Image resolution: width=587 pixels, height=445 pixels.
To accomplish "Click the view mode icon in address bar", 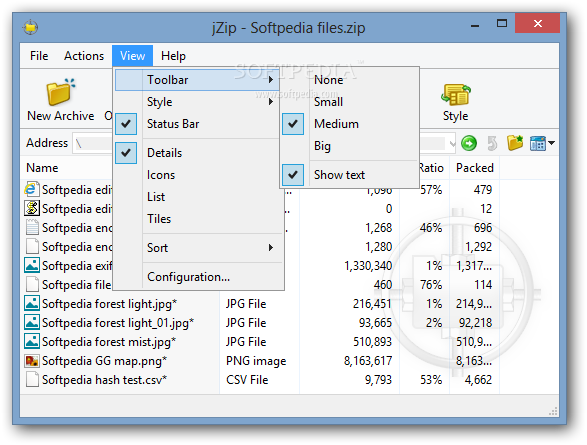I will coord(538,143).
